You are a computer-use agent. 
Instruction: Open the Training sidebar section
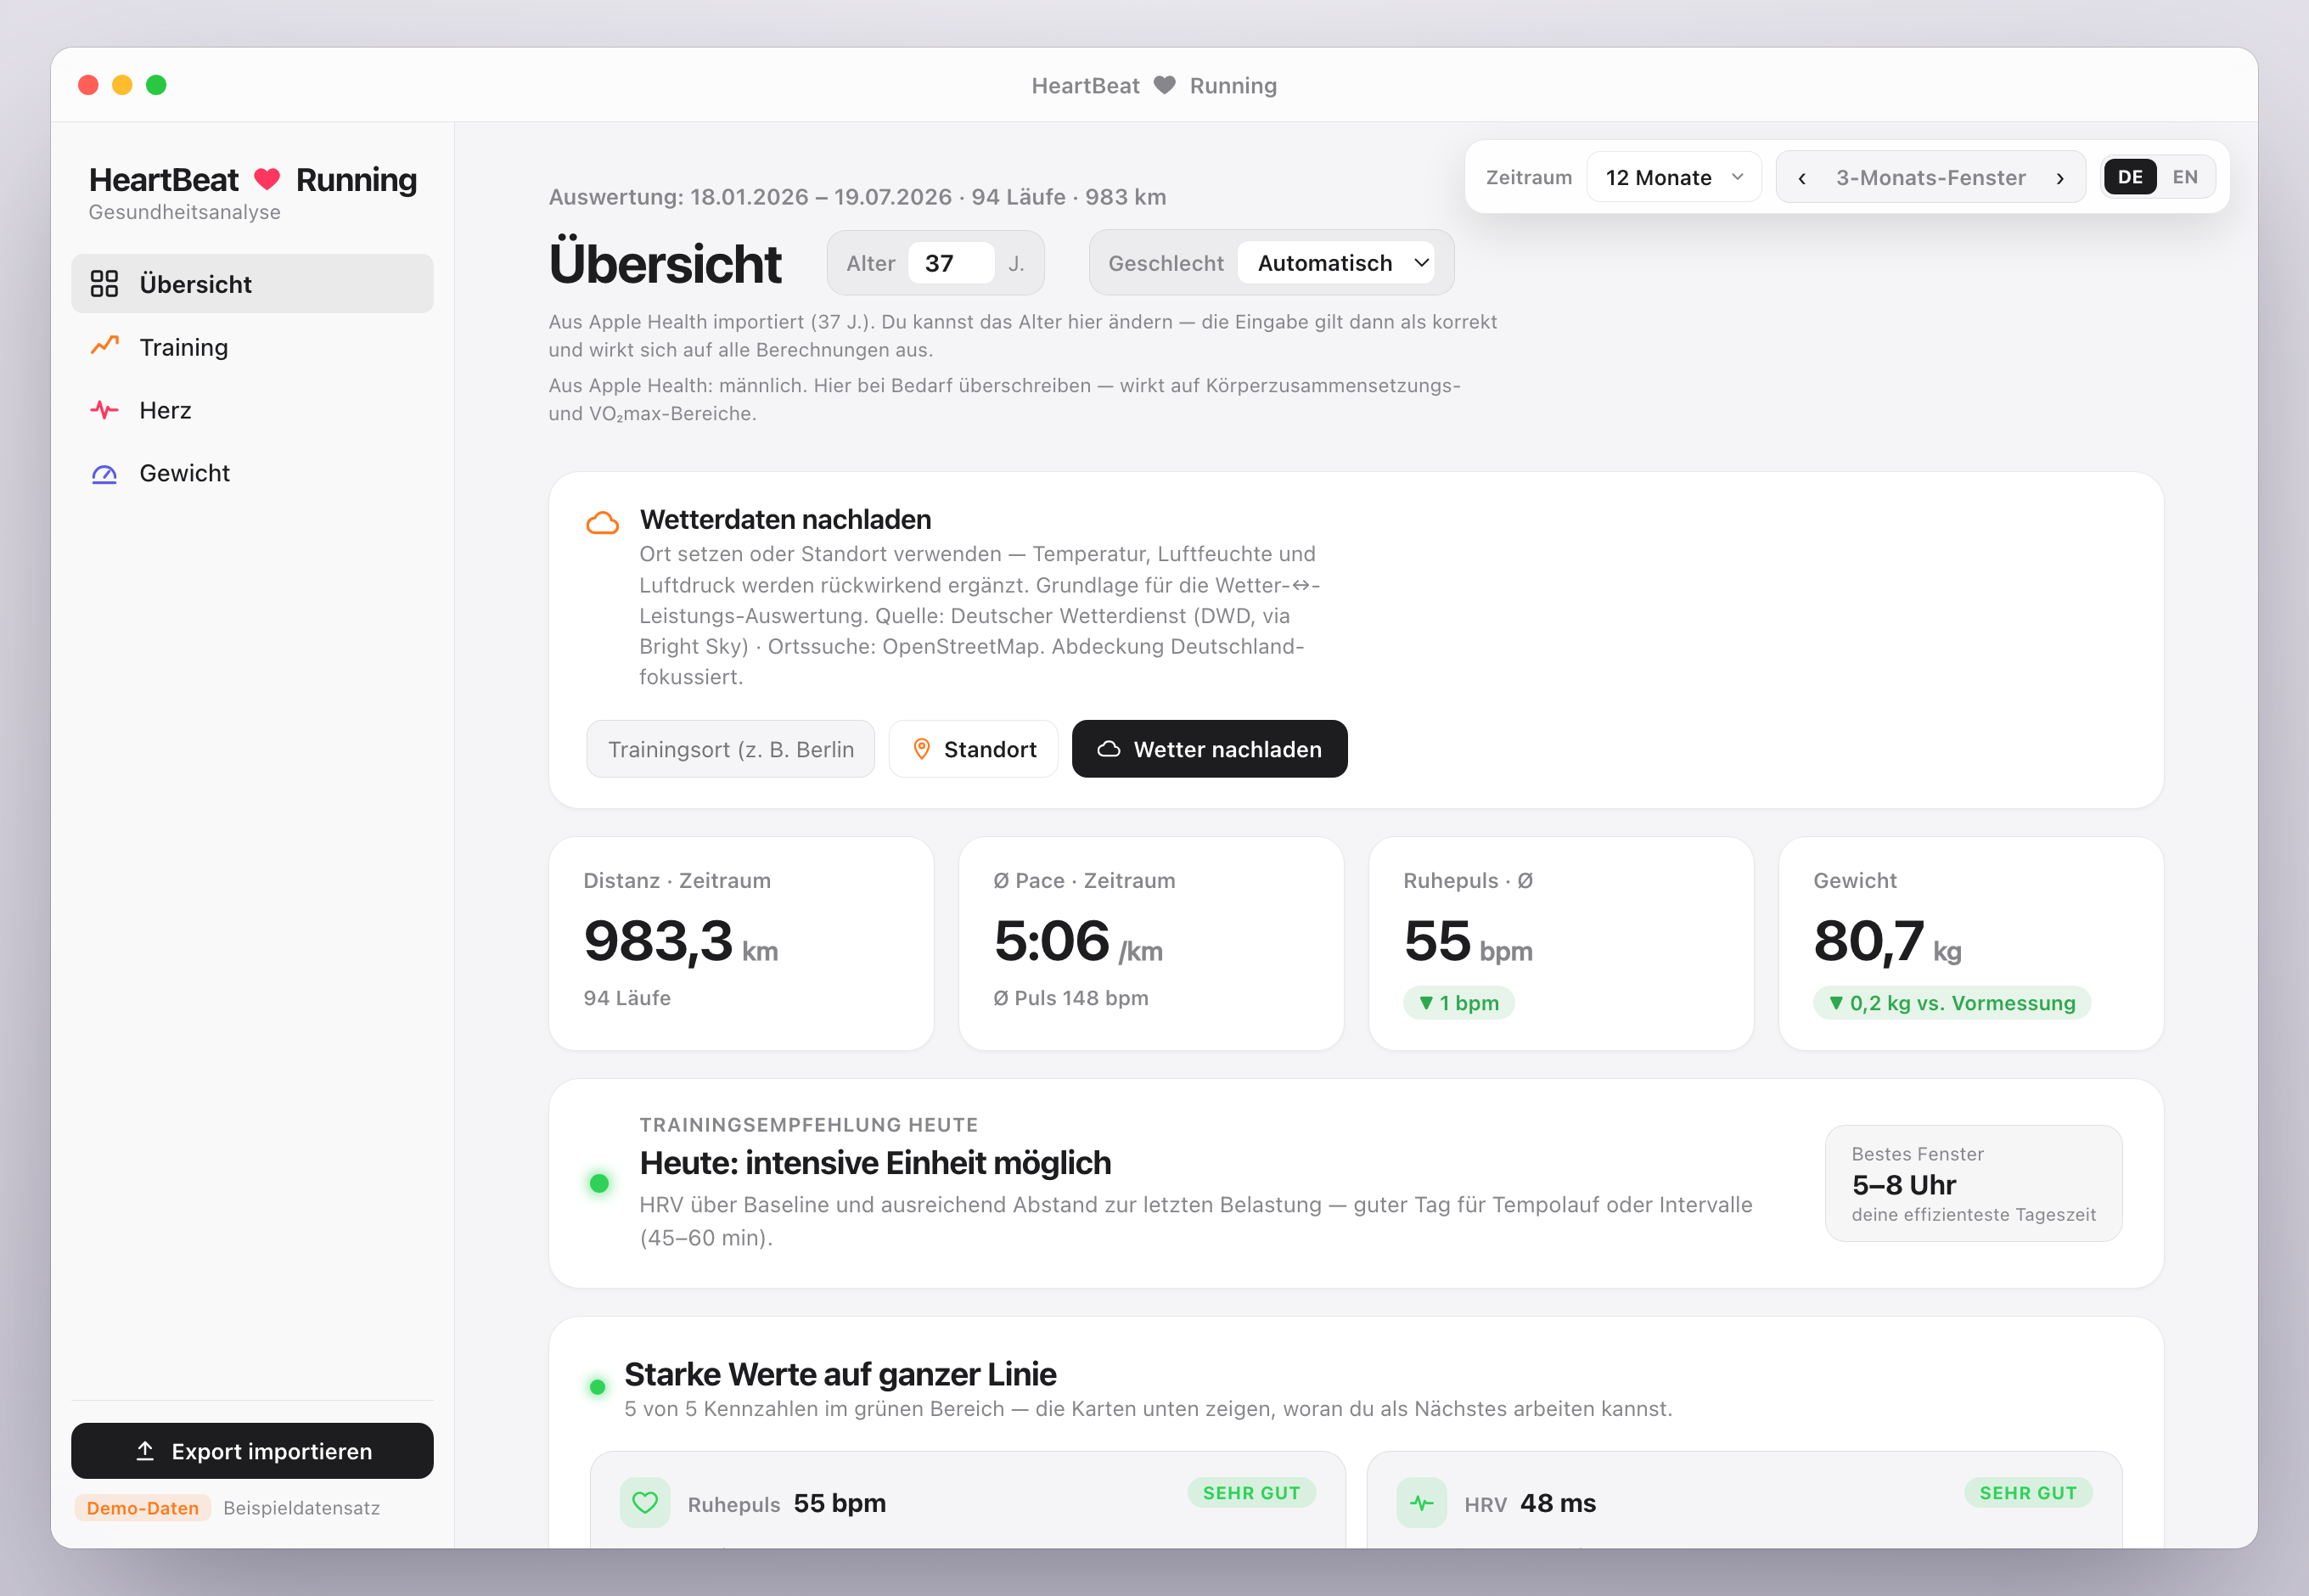tap(252, 347)
